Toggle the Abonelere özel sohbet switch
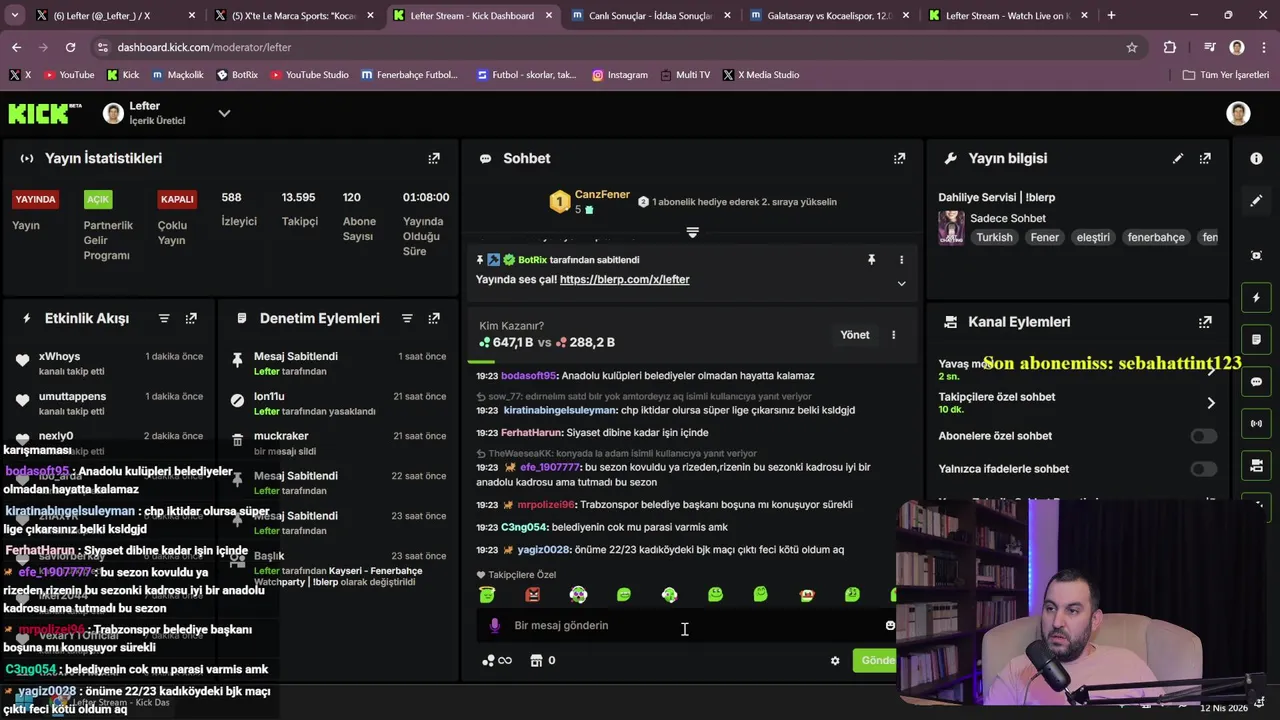 pyautogui.click(x=1203, y=436)
